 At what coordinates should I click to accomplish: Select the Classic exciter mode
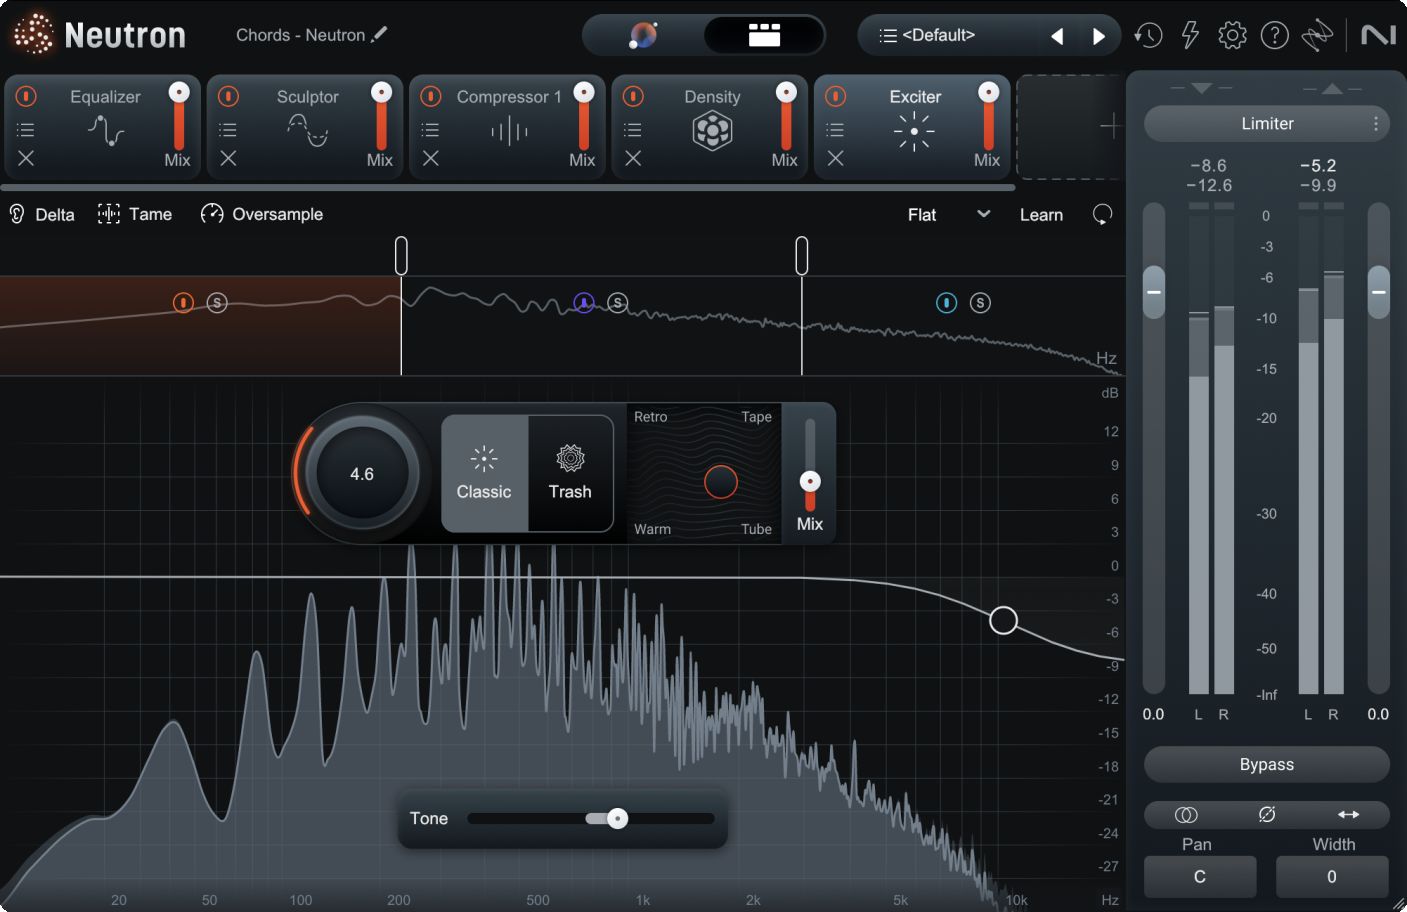click(484, 472)
